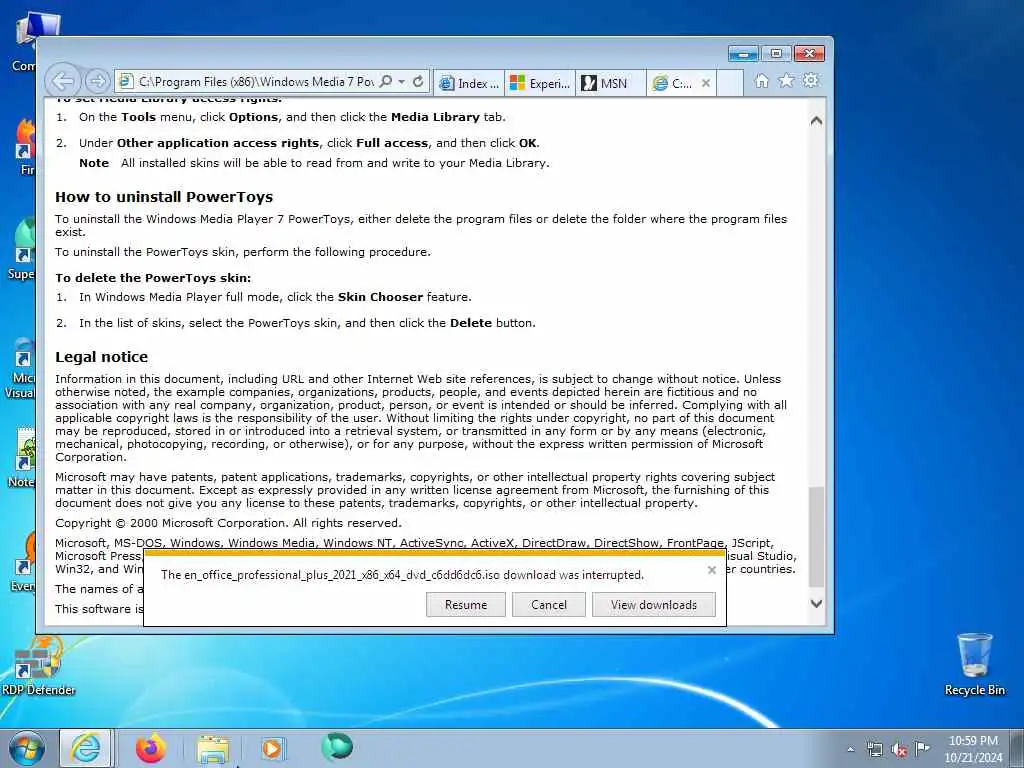The image size is (1024, 768).
Task: Open a new tab with the blank tab button
Action: click(730, 84)
